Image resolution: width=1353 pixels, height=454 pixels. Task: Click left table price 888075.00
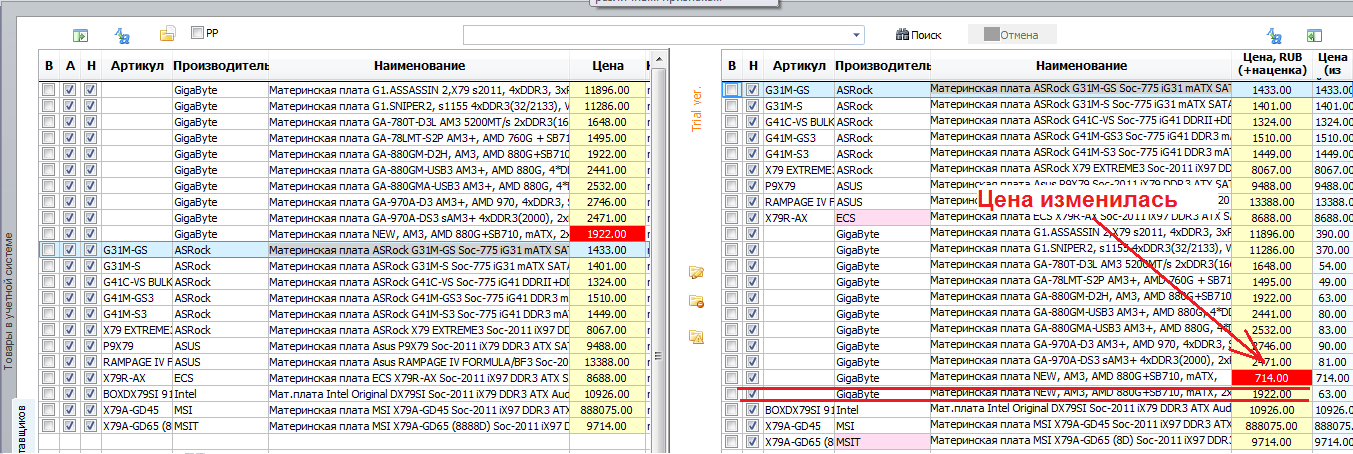(607, 410)
